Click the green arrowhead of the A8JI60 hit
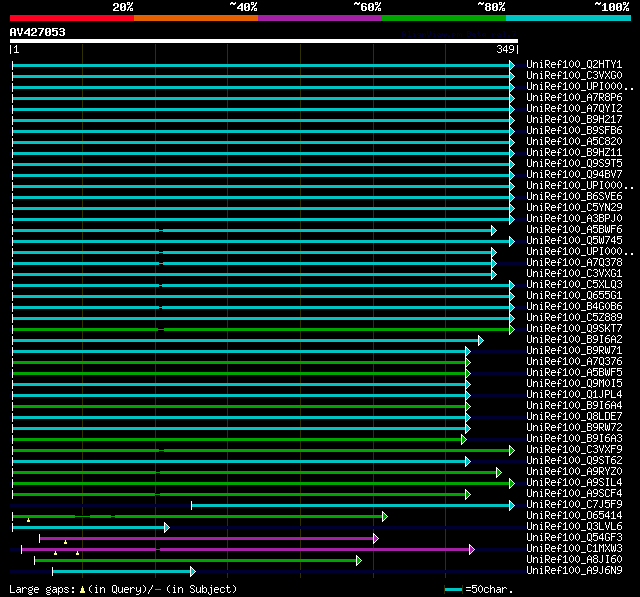 [x=358, y=560]
